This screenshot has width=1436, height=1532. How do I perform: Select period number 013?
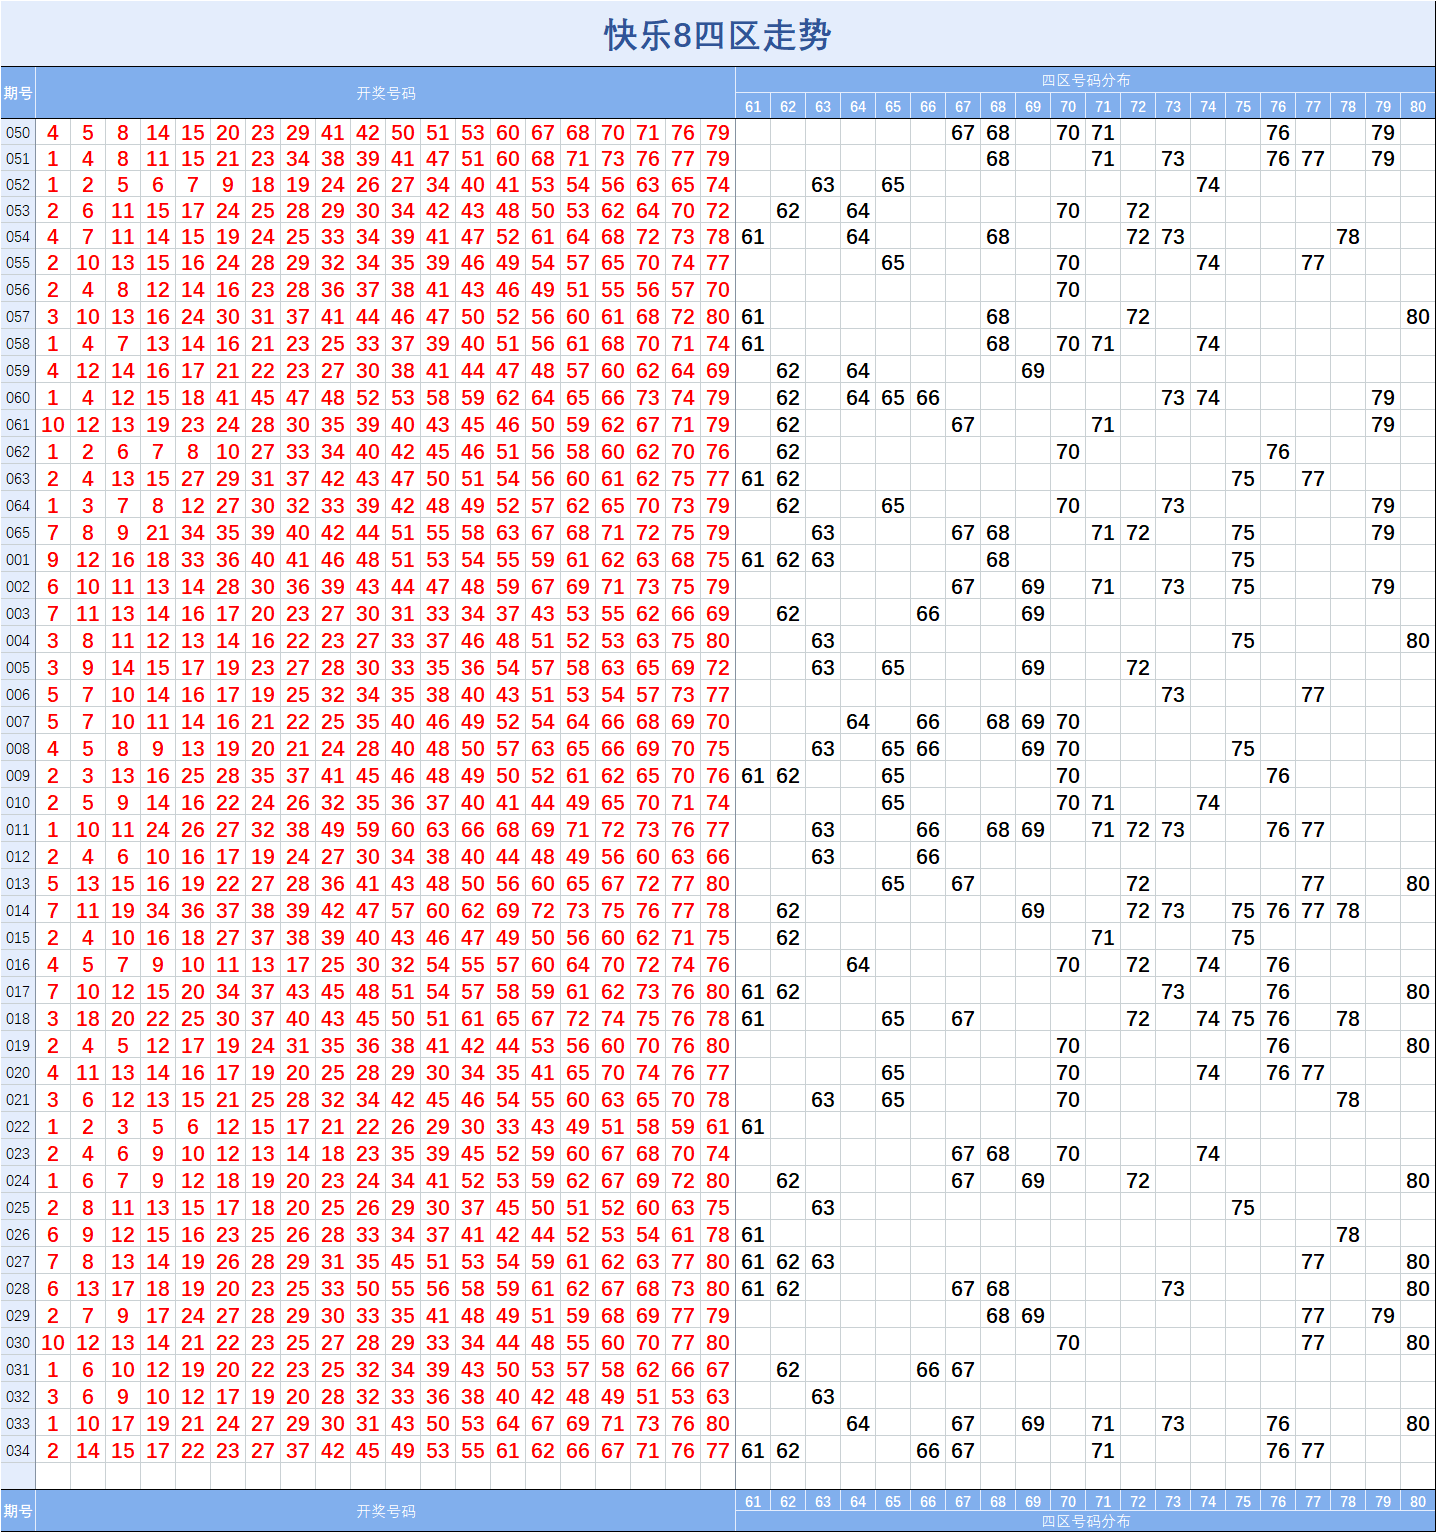[x=18, y=884]
